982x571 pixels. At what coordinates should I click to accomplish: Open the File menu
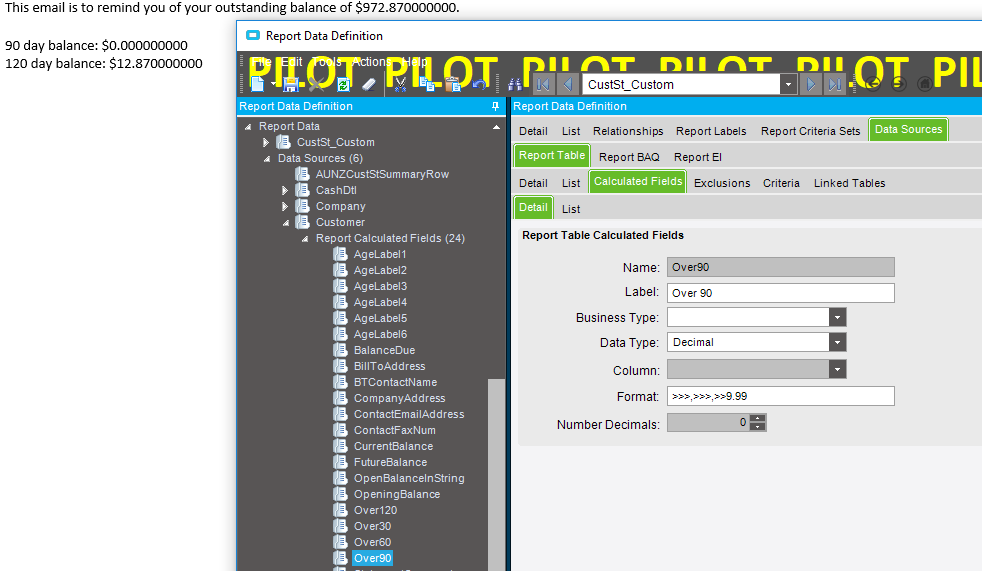point(262,61)
